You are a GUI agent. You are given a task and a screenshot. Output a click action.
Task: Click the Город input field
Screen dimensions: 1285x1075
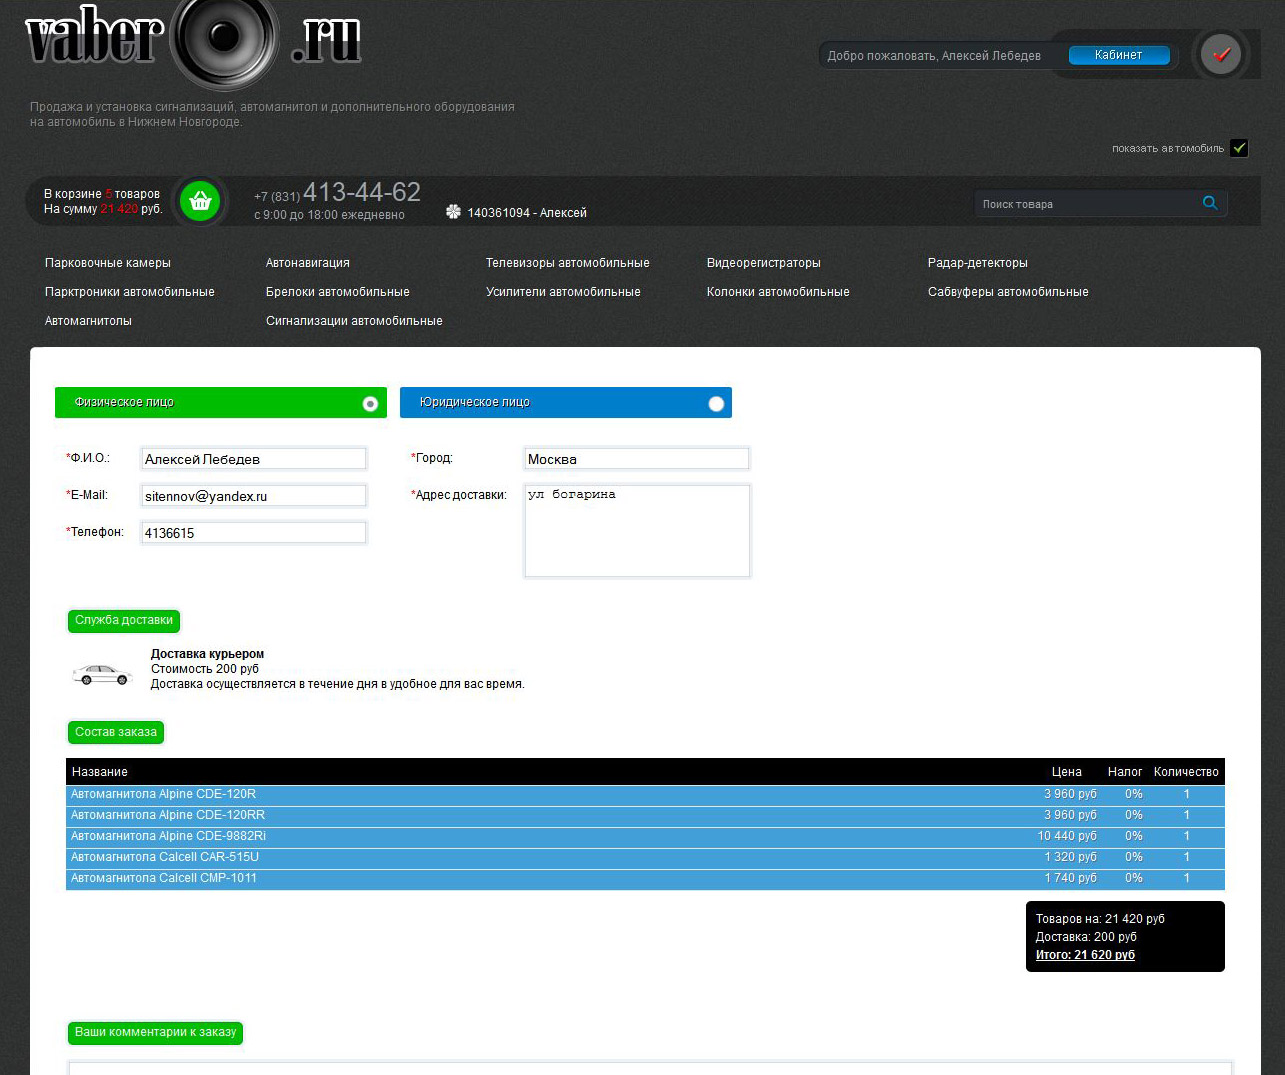(637, 459)
